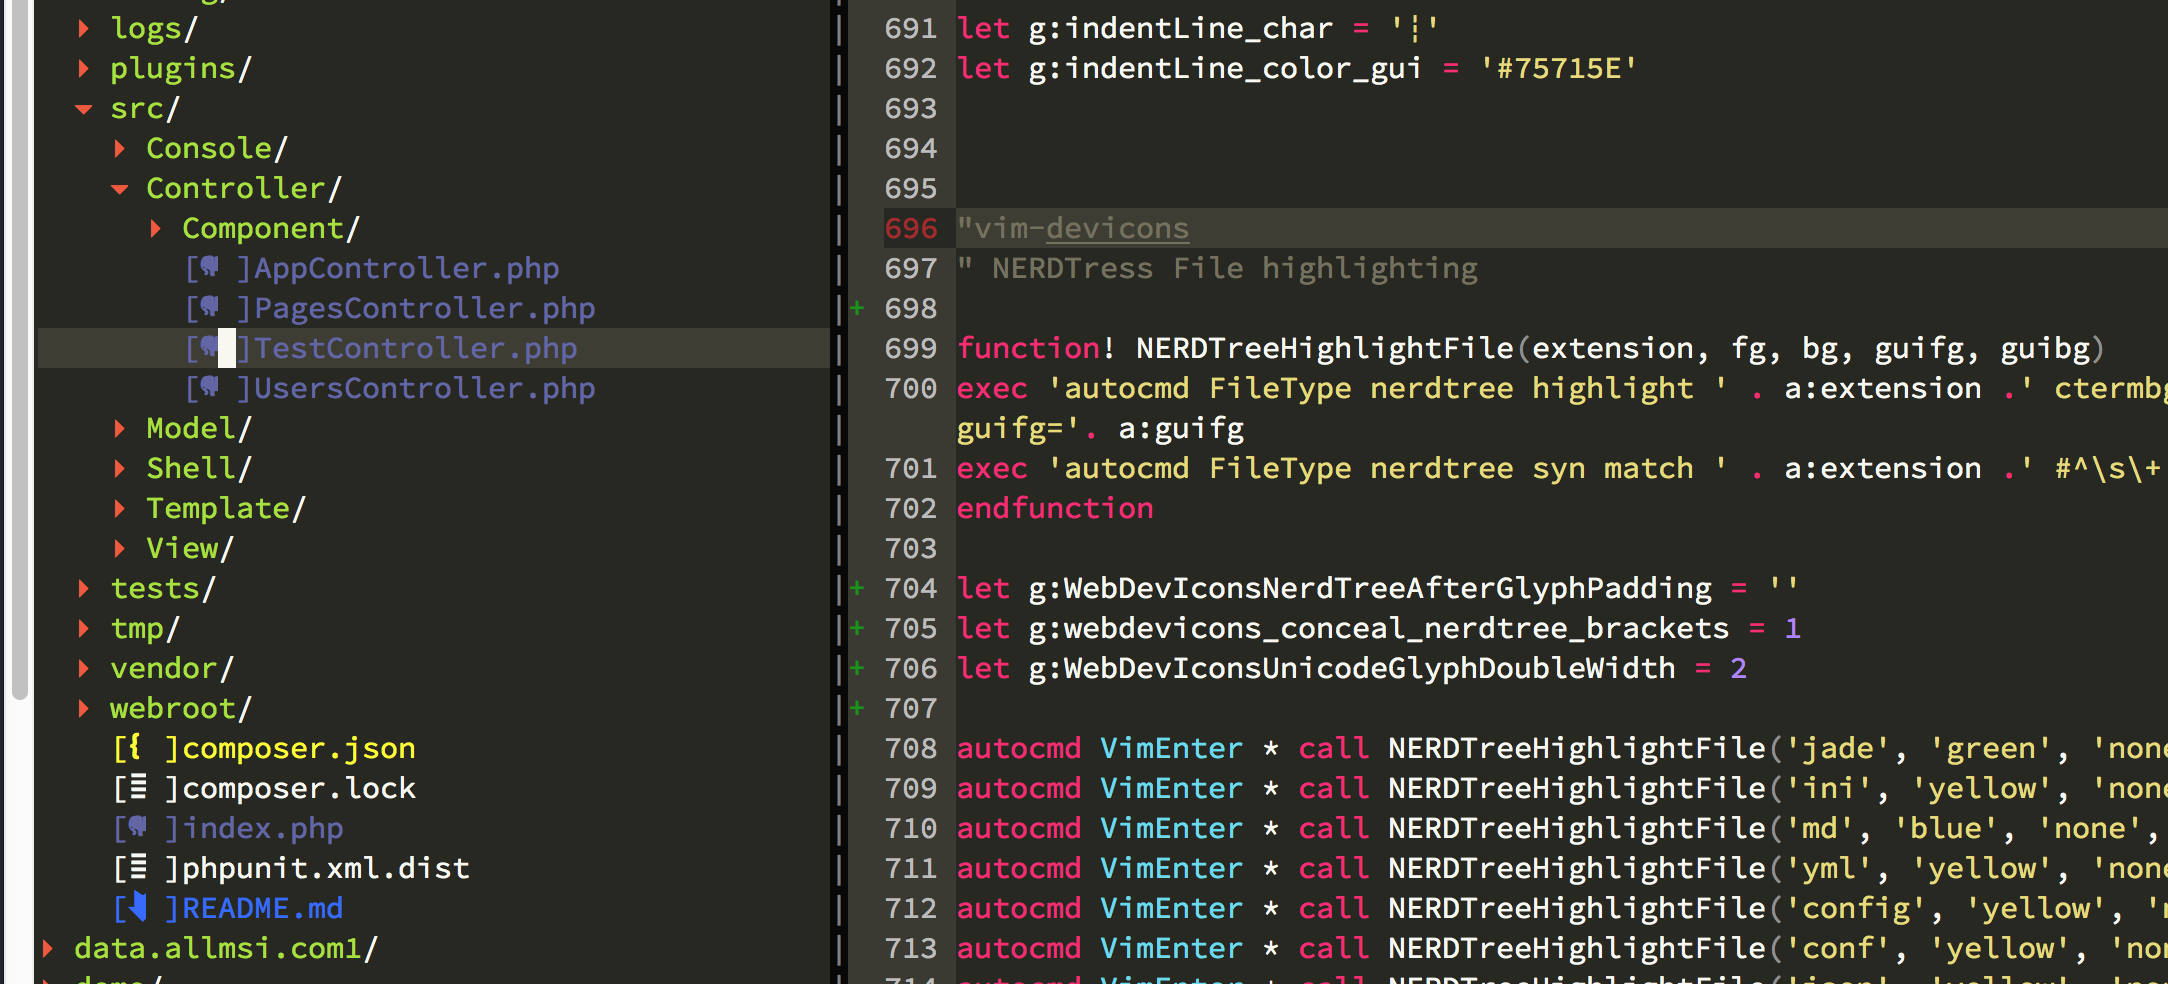The width and height of the screenshot is (2168, 984).
Task: Select the Controller/ folder name
Action: click(x=244, y=188)
